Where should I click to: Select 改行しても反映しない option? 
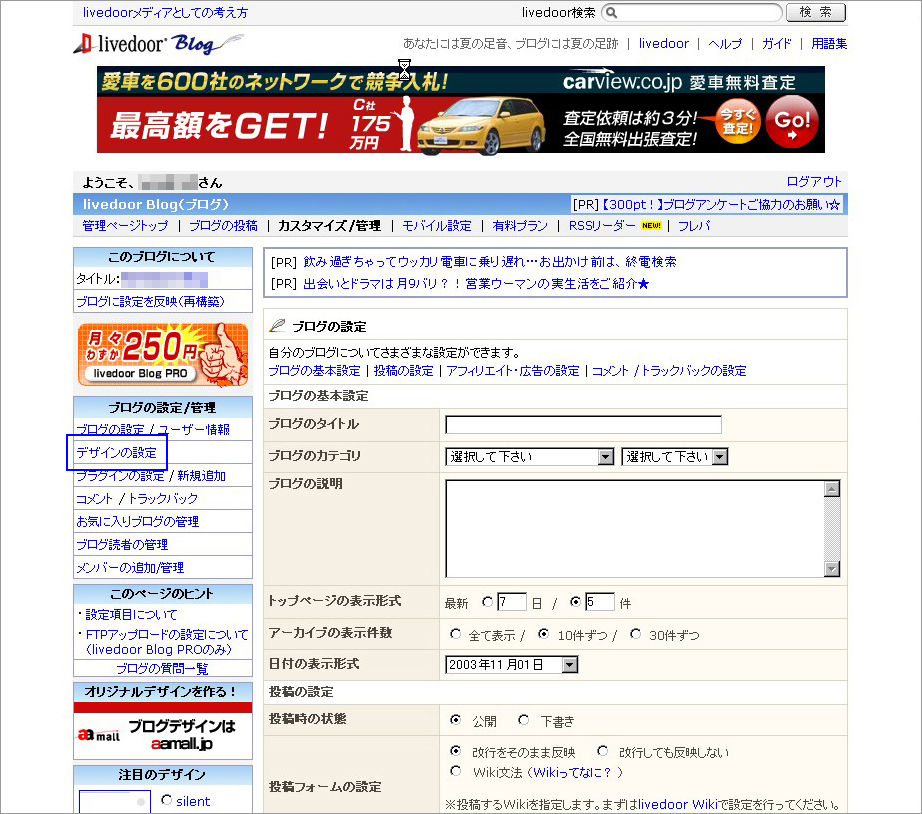602,751
